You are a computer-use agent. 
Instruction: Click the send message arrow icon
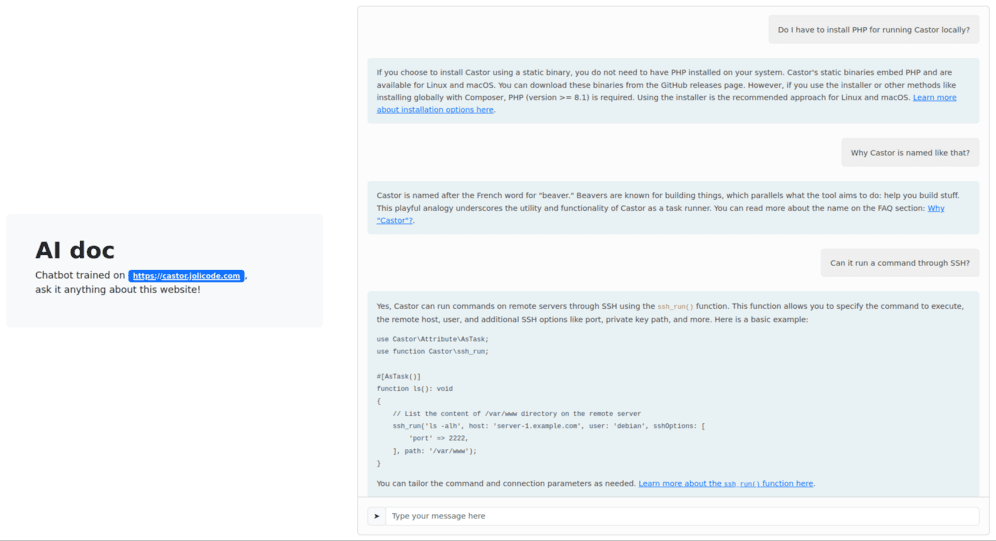coord(377,516)
